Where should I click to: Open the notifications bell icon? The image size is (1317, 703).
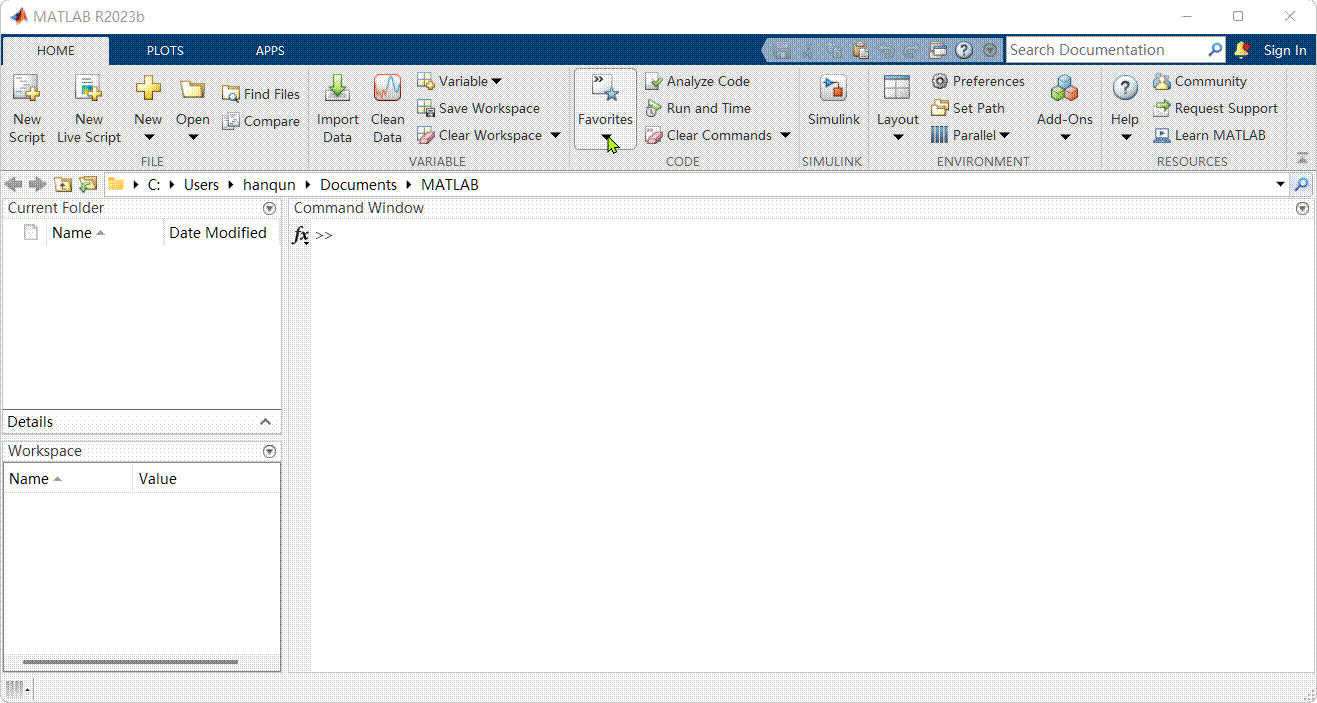point(1242,49)
